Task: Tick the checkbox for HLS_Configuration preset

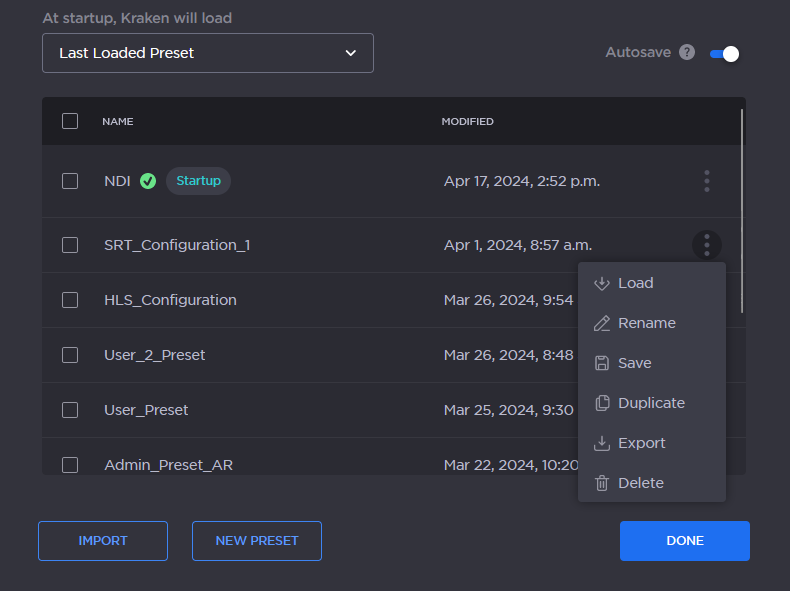Action: click(x=70, y=300)
